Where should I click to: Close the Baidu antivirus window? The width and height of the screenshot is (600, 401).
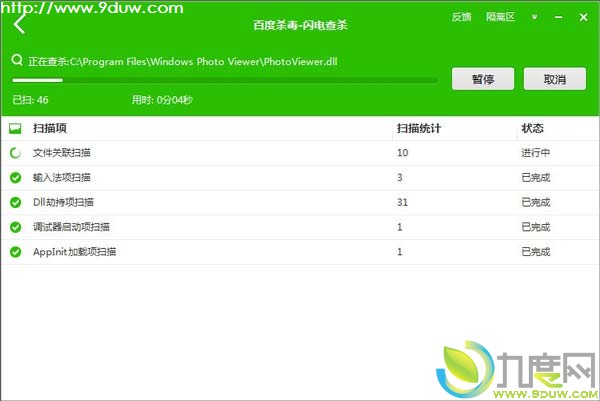(584, 17)
